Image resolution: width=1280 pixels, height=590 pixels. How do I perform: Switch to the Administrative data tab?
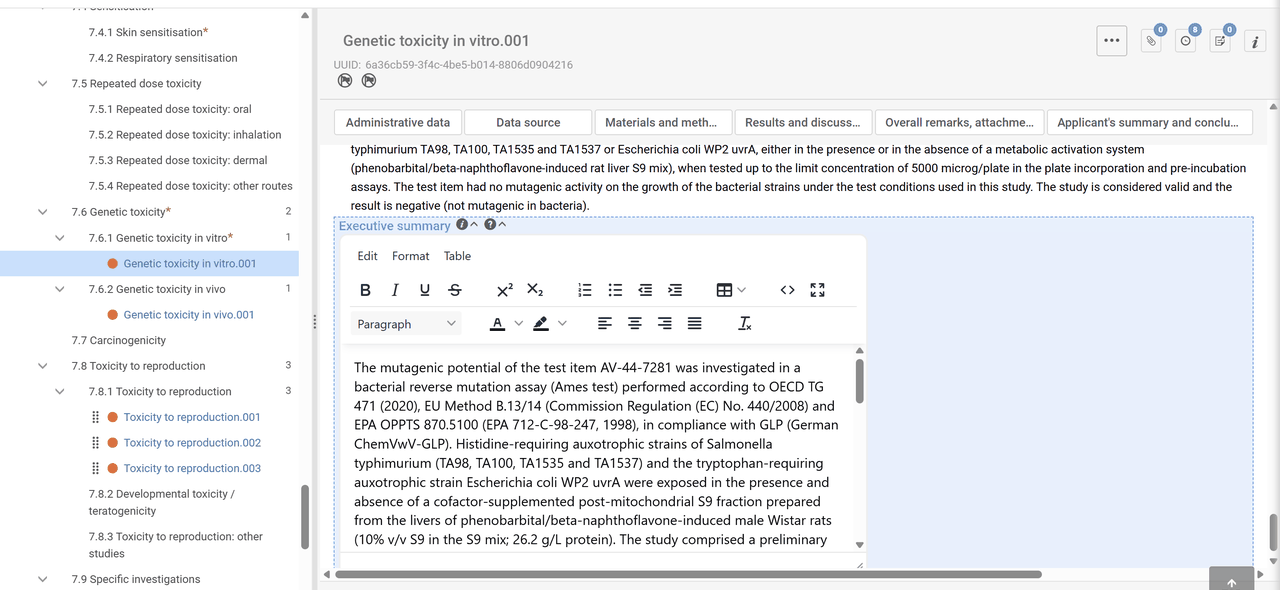[398, 122]
